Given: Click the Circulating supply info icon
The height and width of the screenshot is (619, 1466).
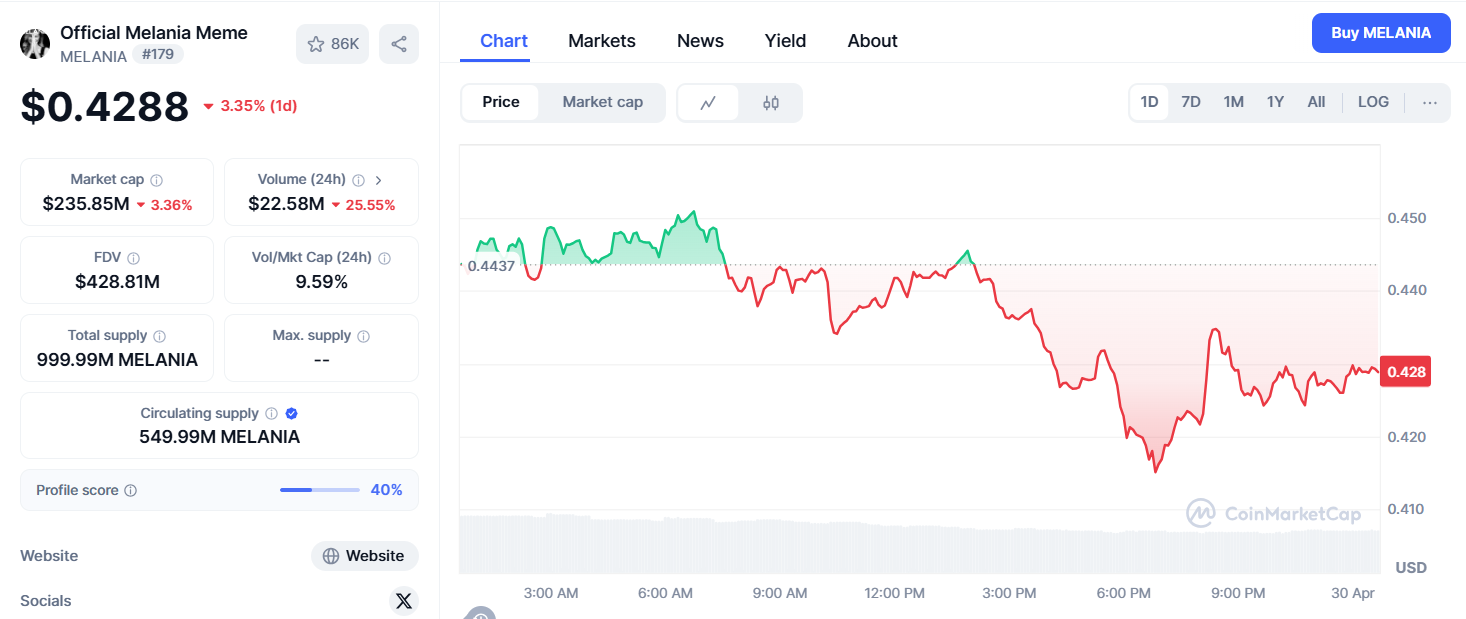Looking at the screenshot, I should [271, 413].
